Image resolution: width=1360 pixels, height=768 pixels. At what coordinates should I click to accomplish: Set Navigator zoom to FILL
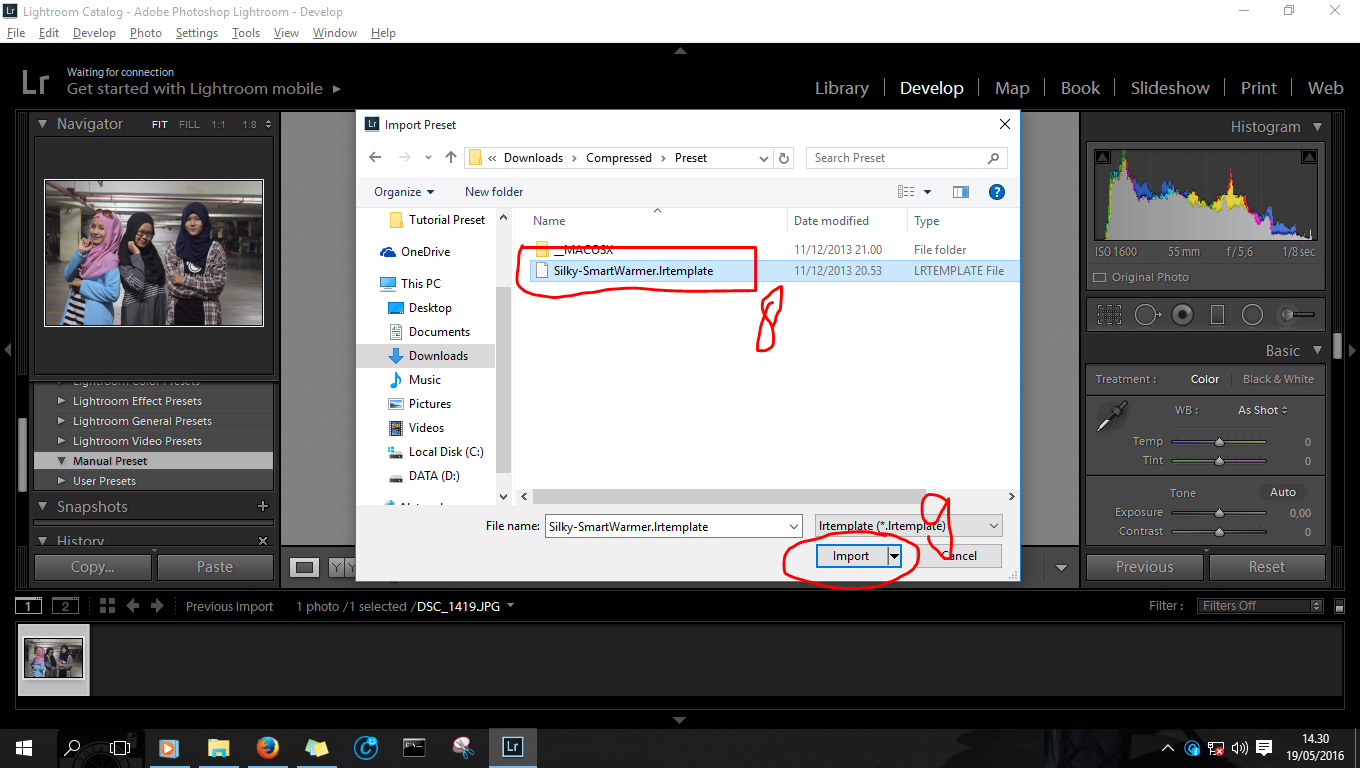coord(189,125)
